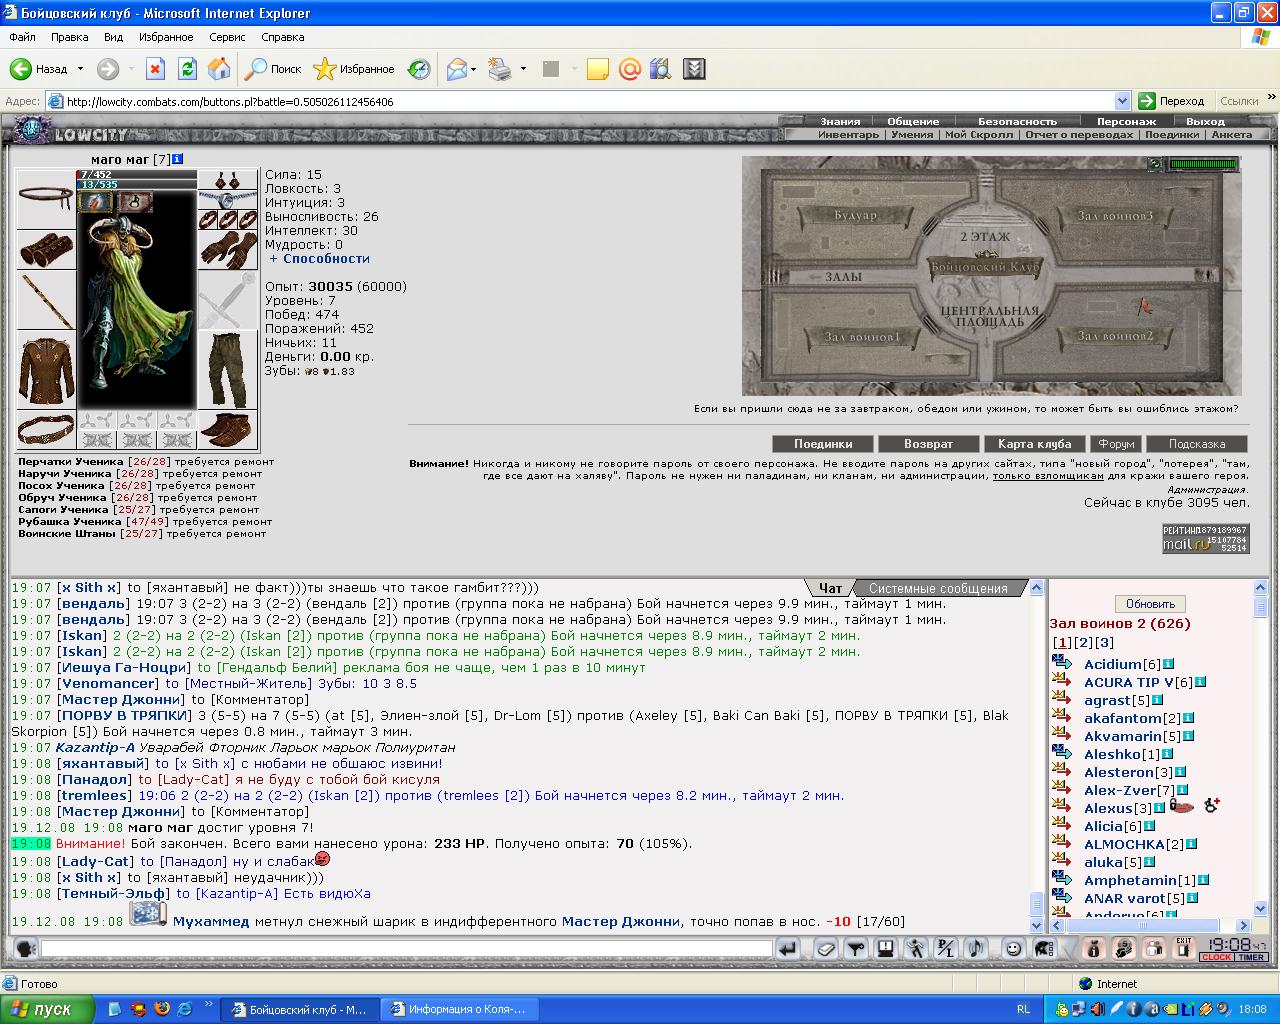Click the Поединки button
Screen dimensions: 1280x1024
coord(823,444)
